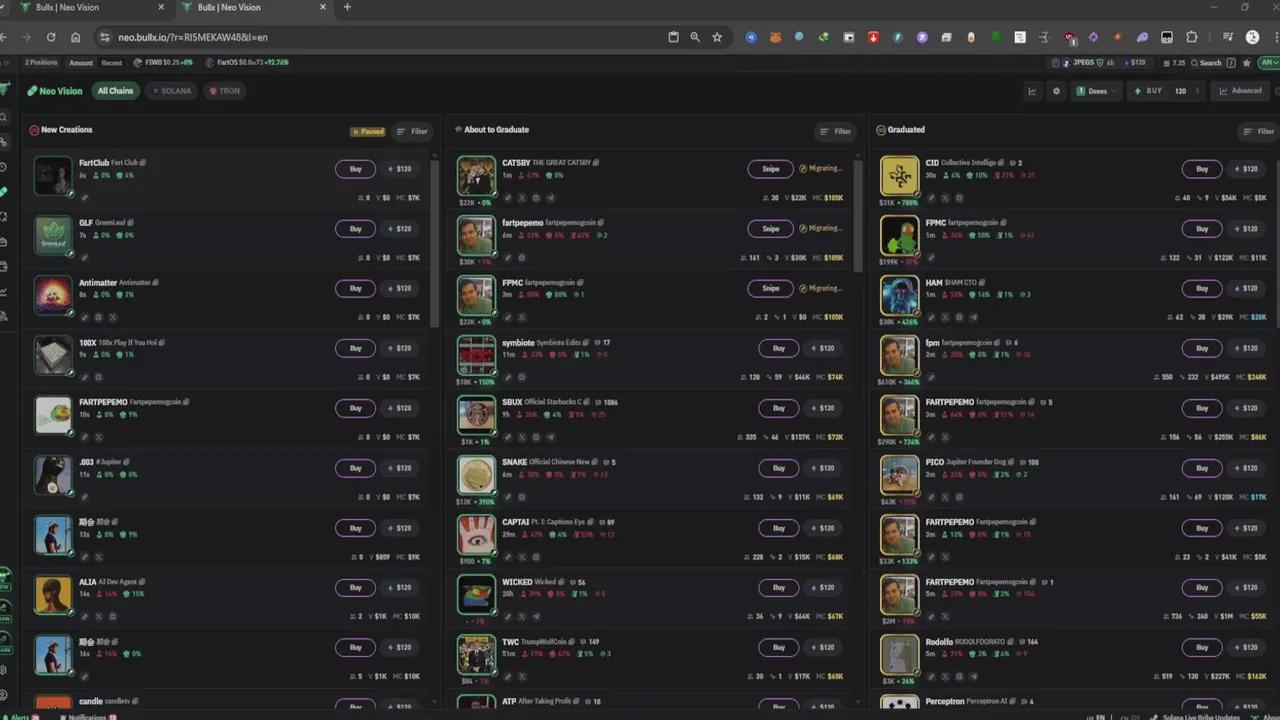1280x720 pixels.
Task: Click the $120 quick buy for GLF
Action: tap(398, 229)
